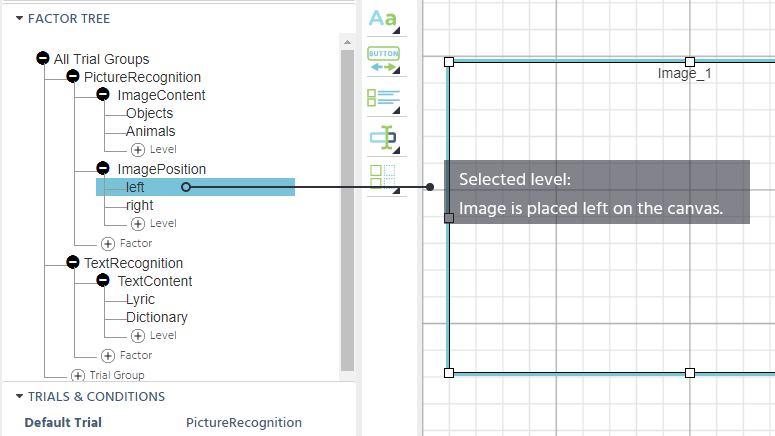
Task: Click the bottom-left handle of Image_1
Action: [449, 373]
